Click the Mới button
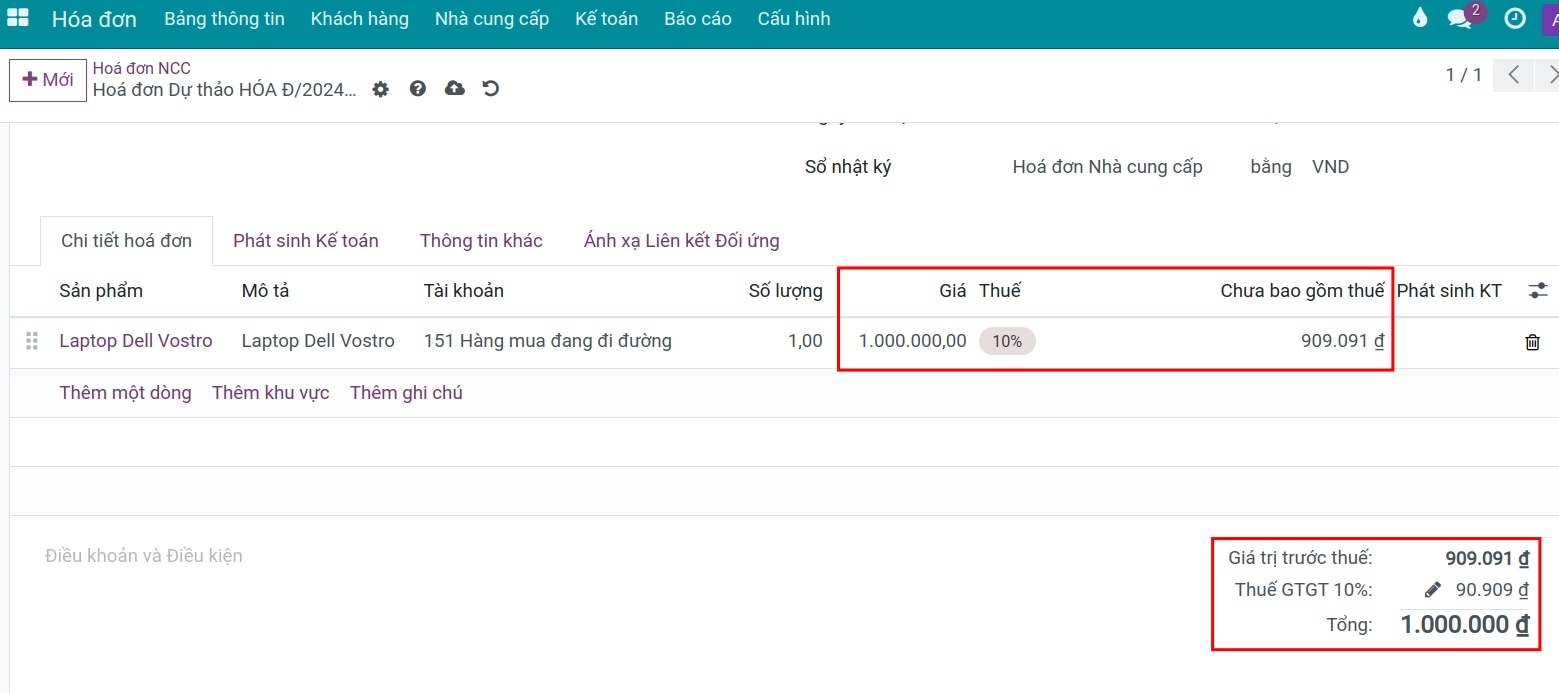Screen dimensions: 1559x693 pos(48,80)
